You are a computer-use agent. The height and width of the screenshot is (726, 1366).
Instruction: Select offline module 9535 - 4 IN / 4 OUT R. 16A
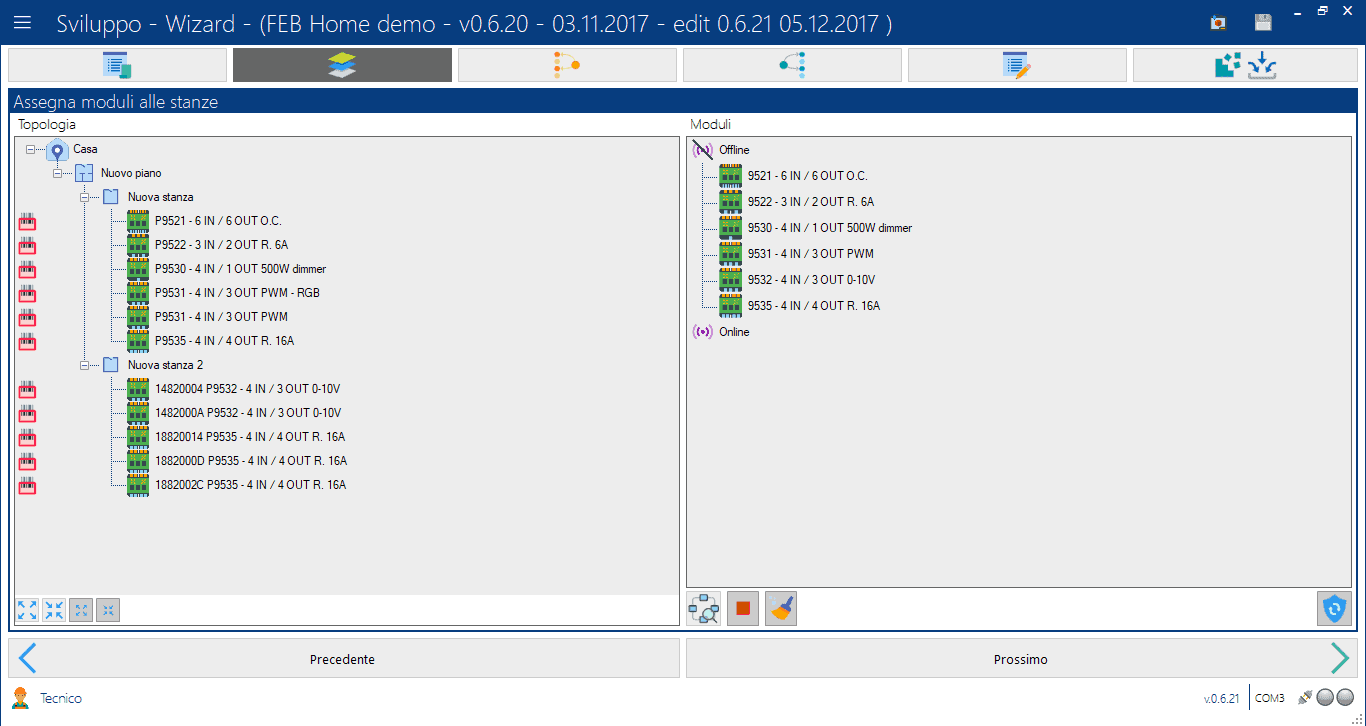[813, 306]
